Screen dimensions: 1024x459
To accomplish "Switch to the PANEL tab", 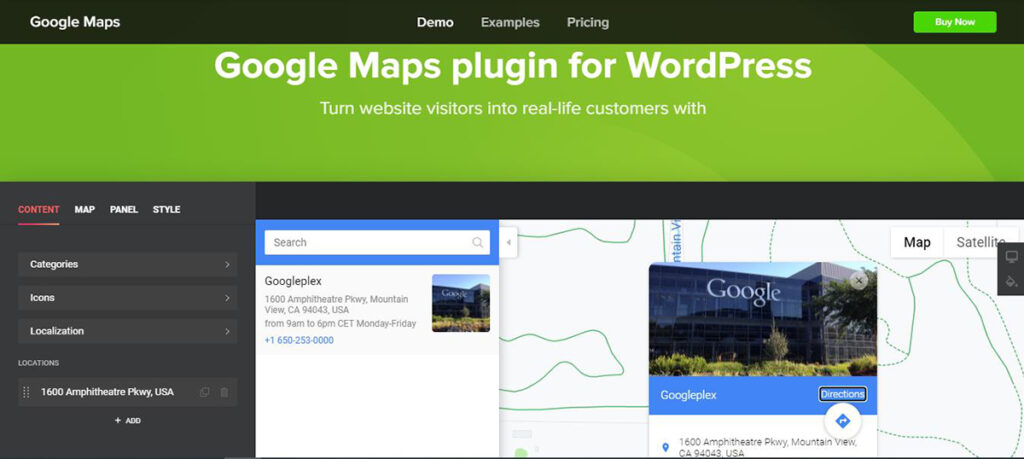I will coord(123,210).
